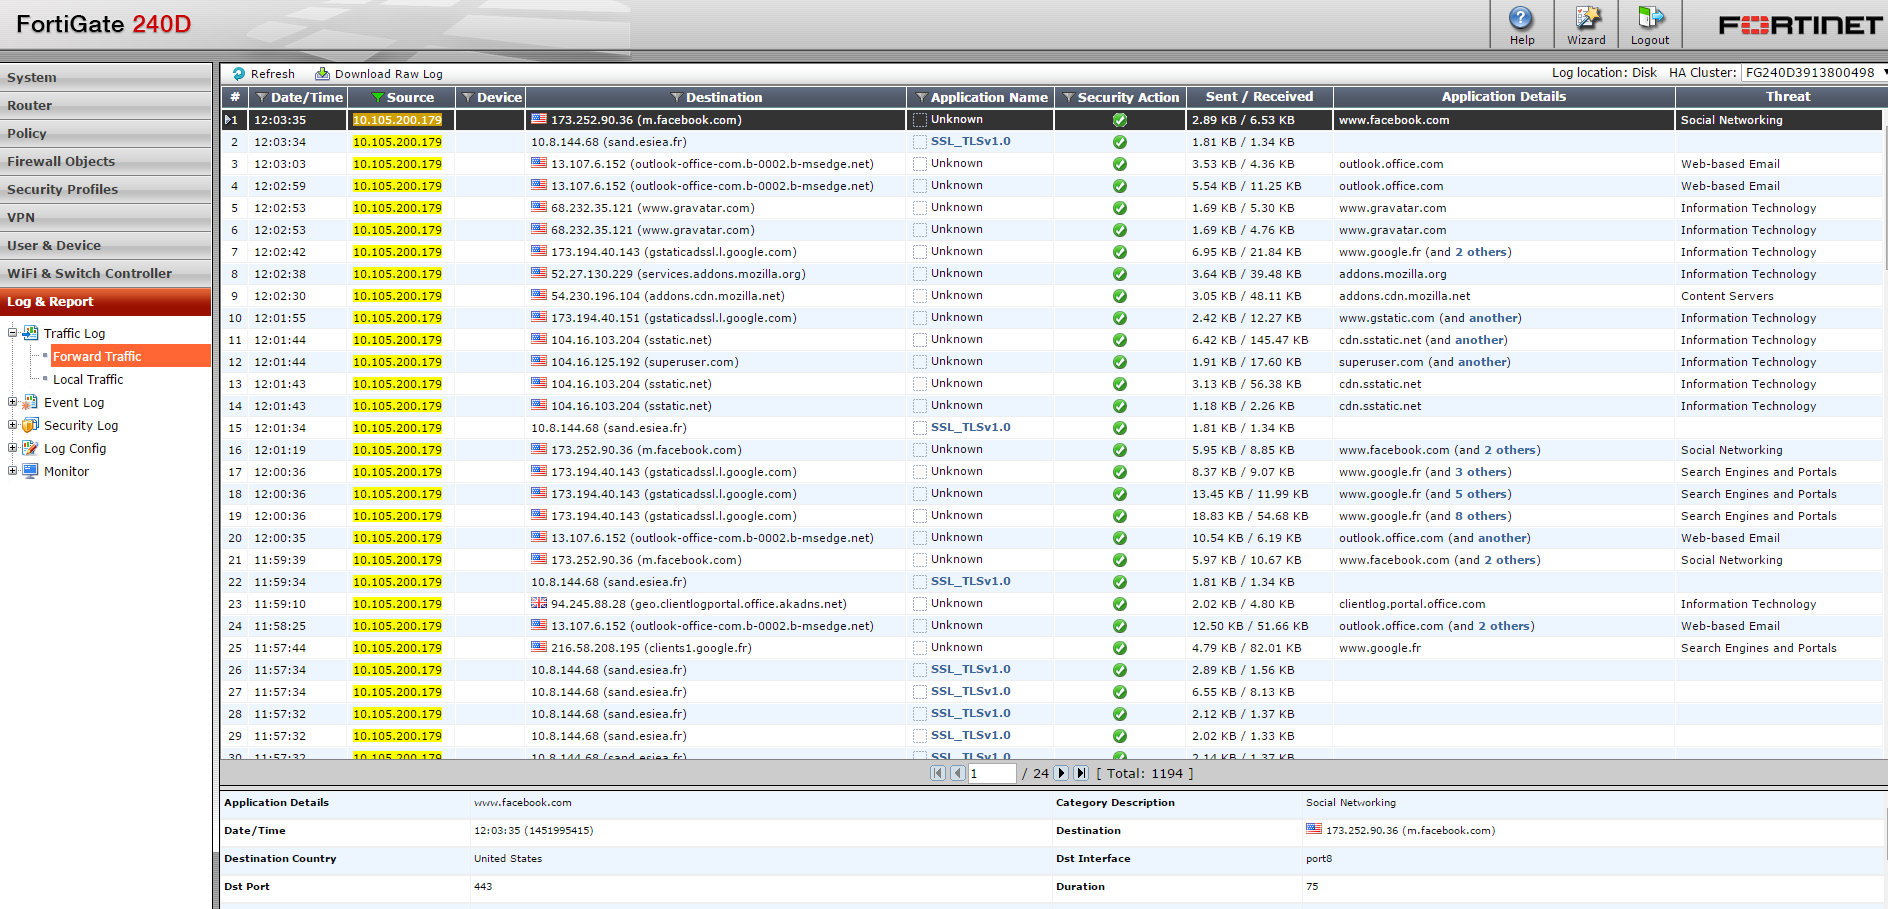Click the page number input field
This screenshot has height=909, width=1888.
point(992,773)
